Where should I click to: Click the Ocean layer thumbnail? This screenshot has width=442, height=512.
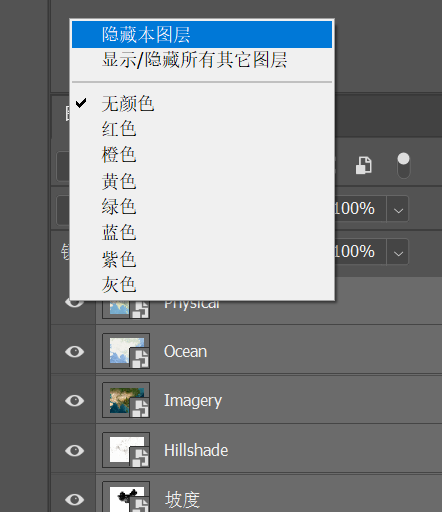126,351
